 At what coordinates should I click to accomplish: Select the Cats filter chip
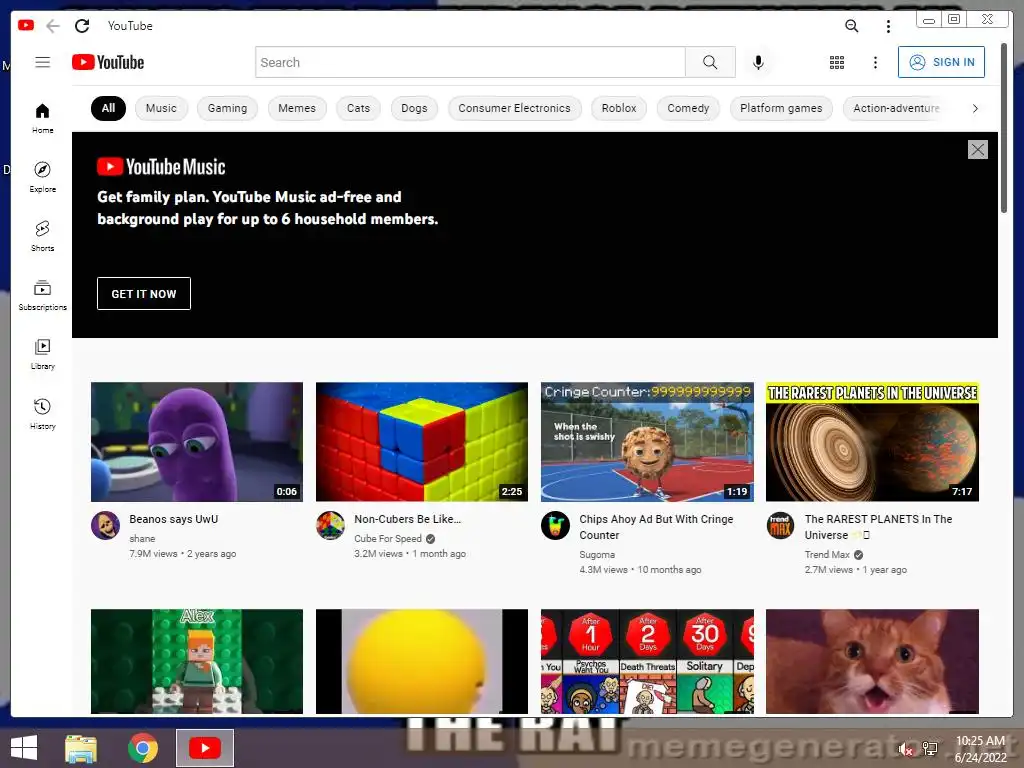tap(359, 108)
